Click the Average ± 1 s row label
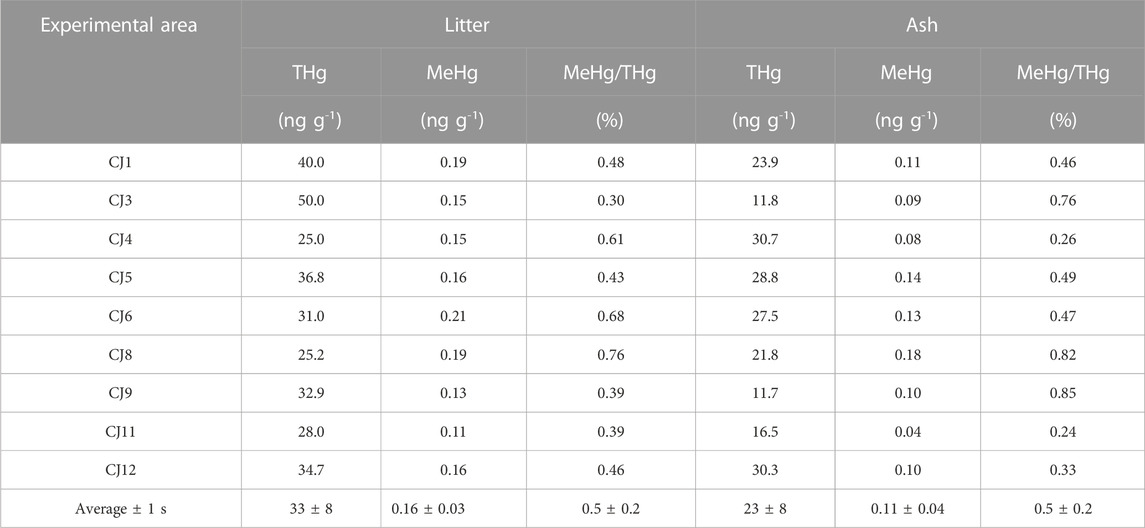Image resolution: width=1145 pixels, height=528 pixels. 121,509
